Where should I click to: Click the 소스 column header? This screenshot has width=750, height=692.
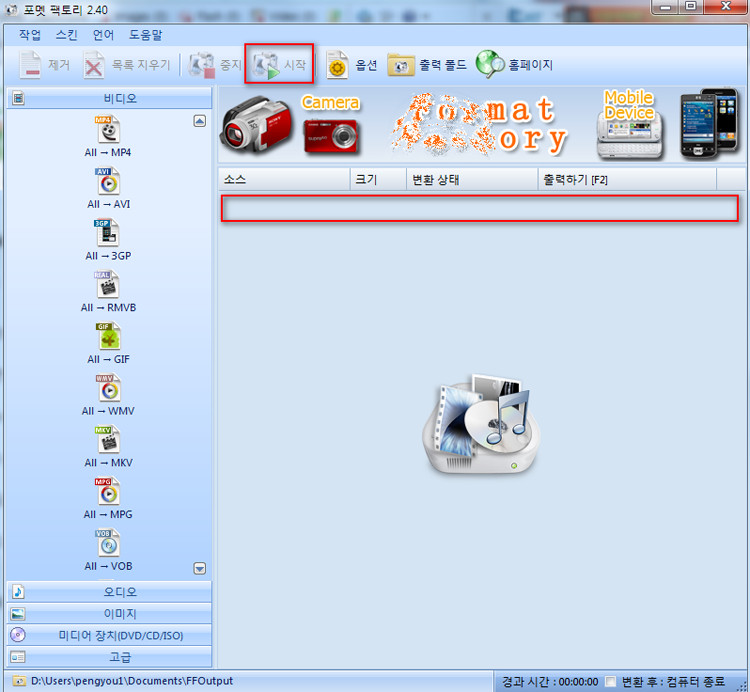(x=283, y=180)
